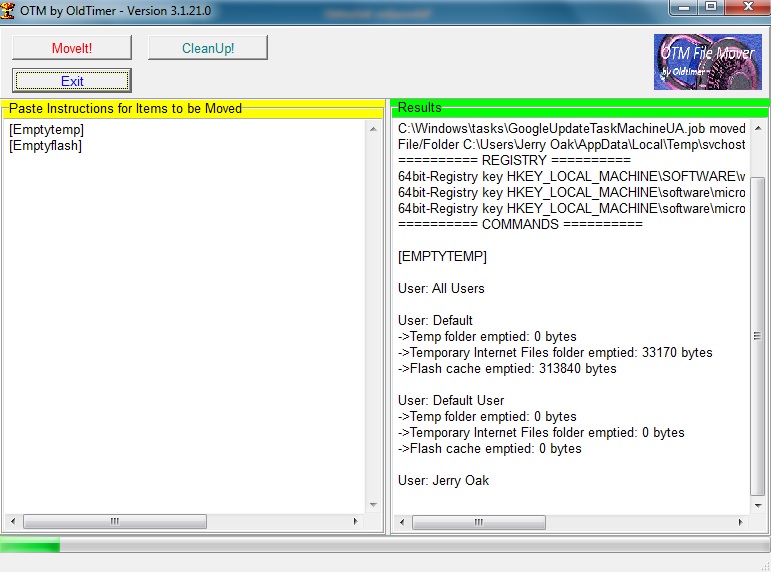Click left arrow of Results horizontal scrollbar

coord(401,522)
